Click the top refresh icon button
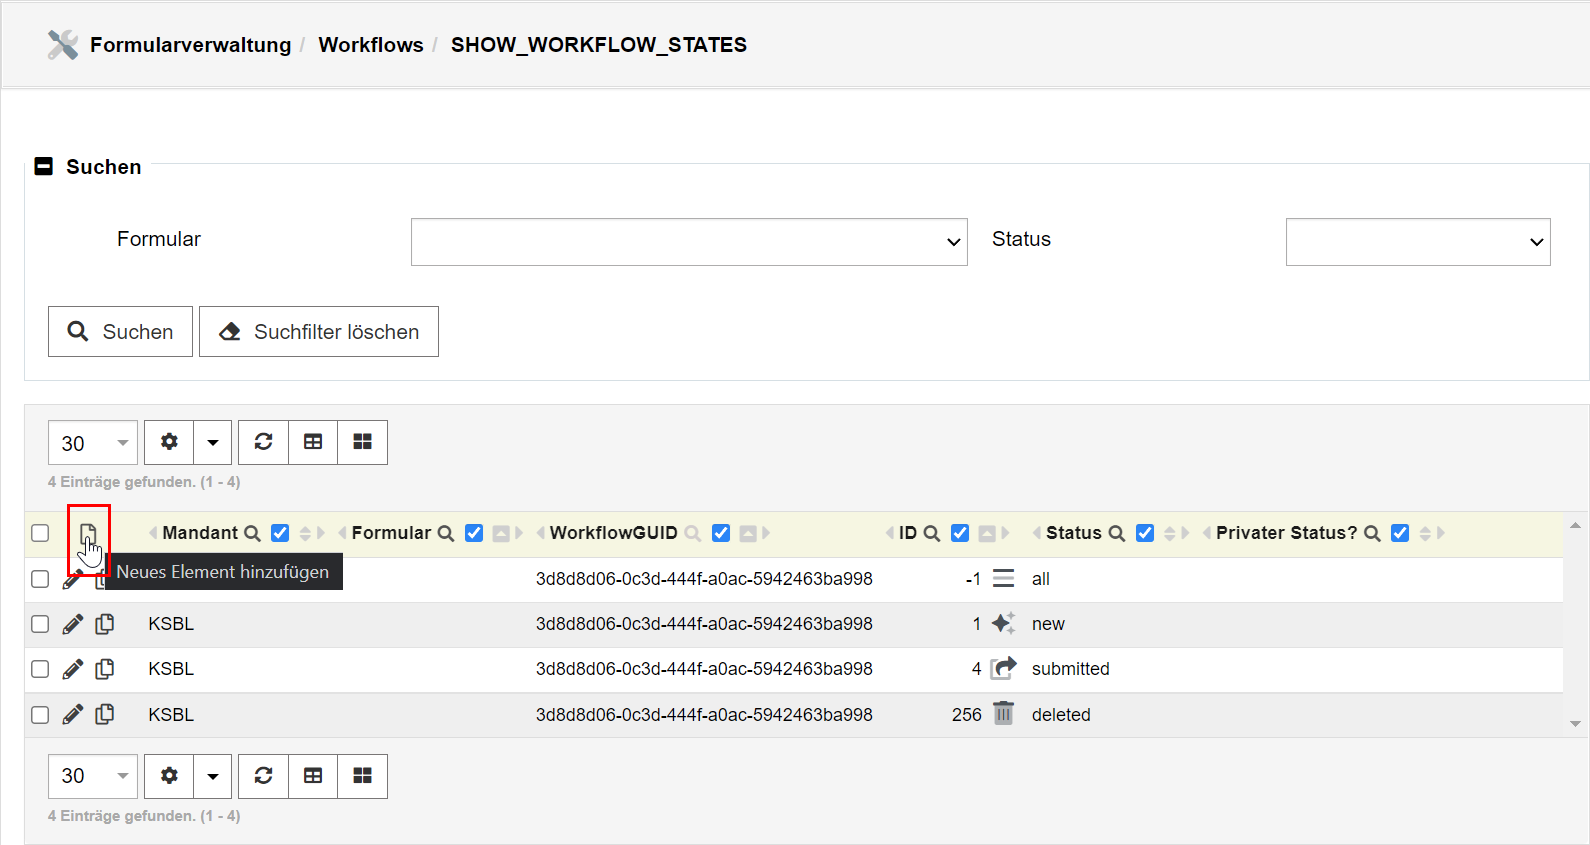This screenshot has width=1590, height=845. tap(263, 442)
